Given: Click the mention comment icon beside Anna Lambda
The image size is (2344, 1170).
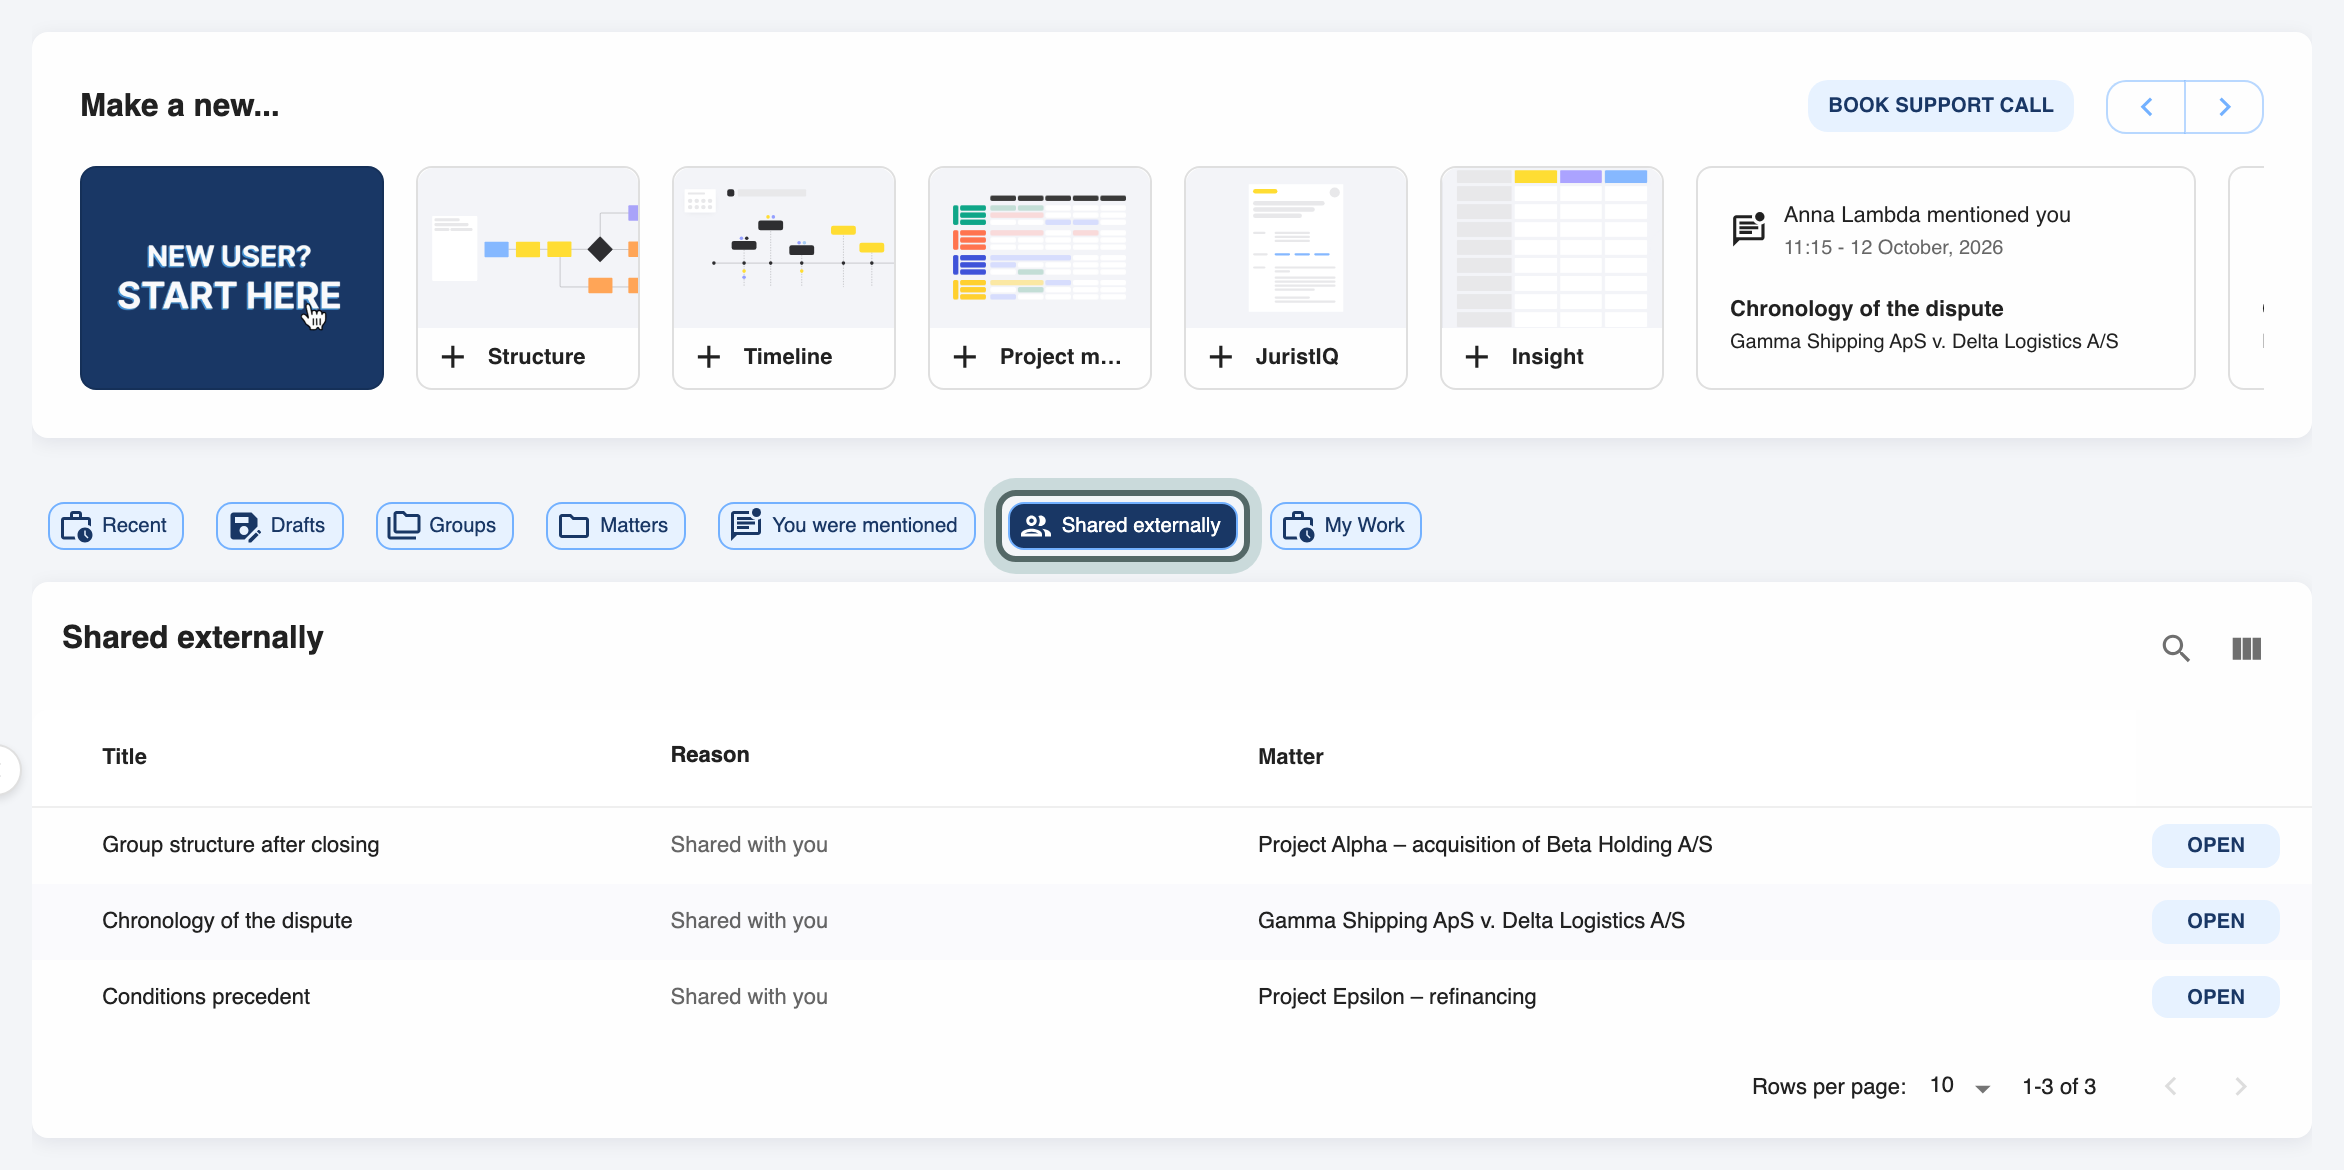Looking at the screenshot, I should coord(1748,229).
